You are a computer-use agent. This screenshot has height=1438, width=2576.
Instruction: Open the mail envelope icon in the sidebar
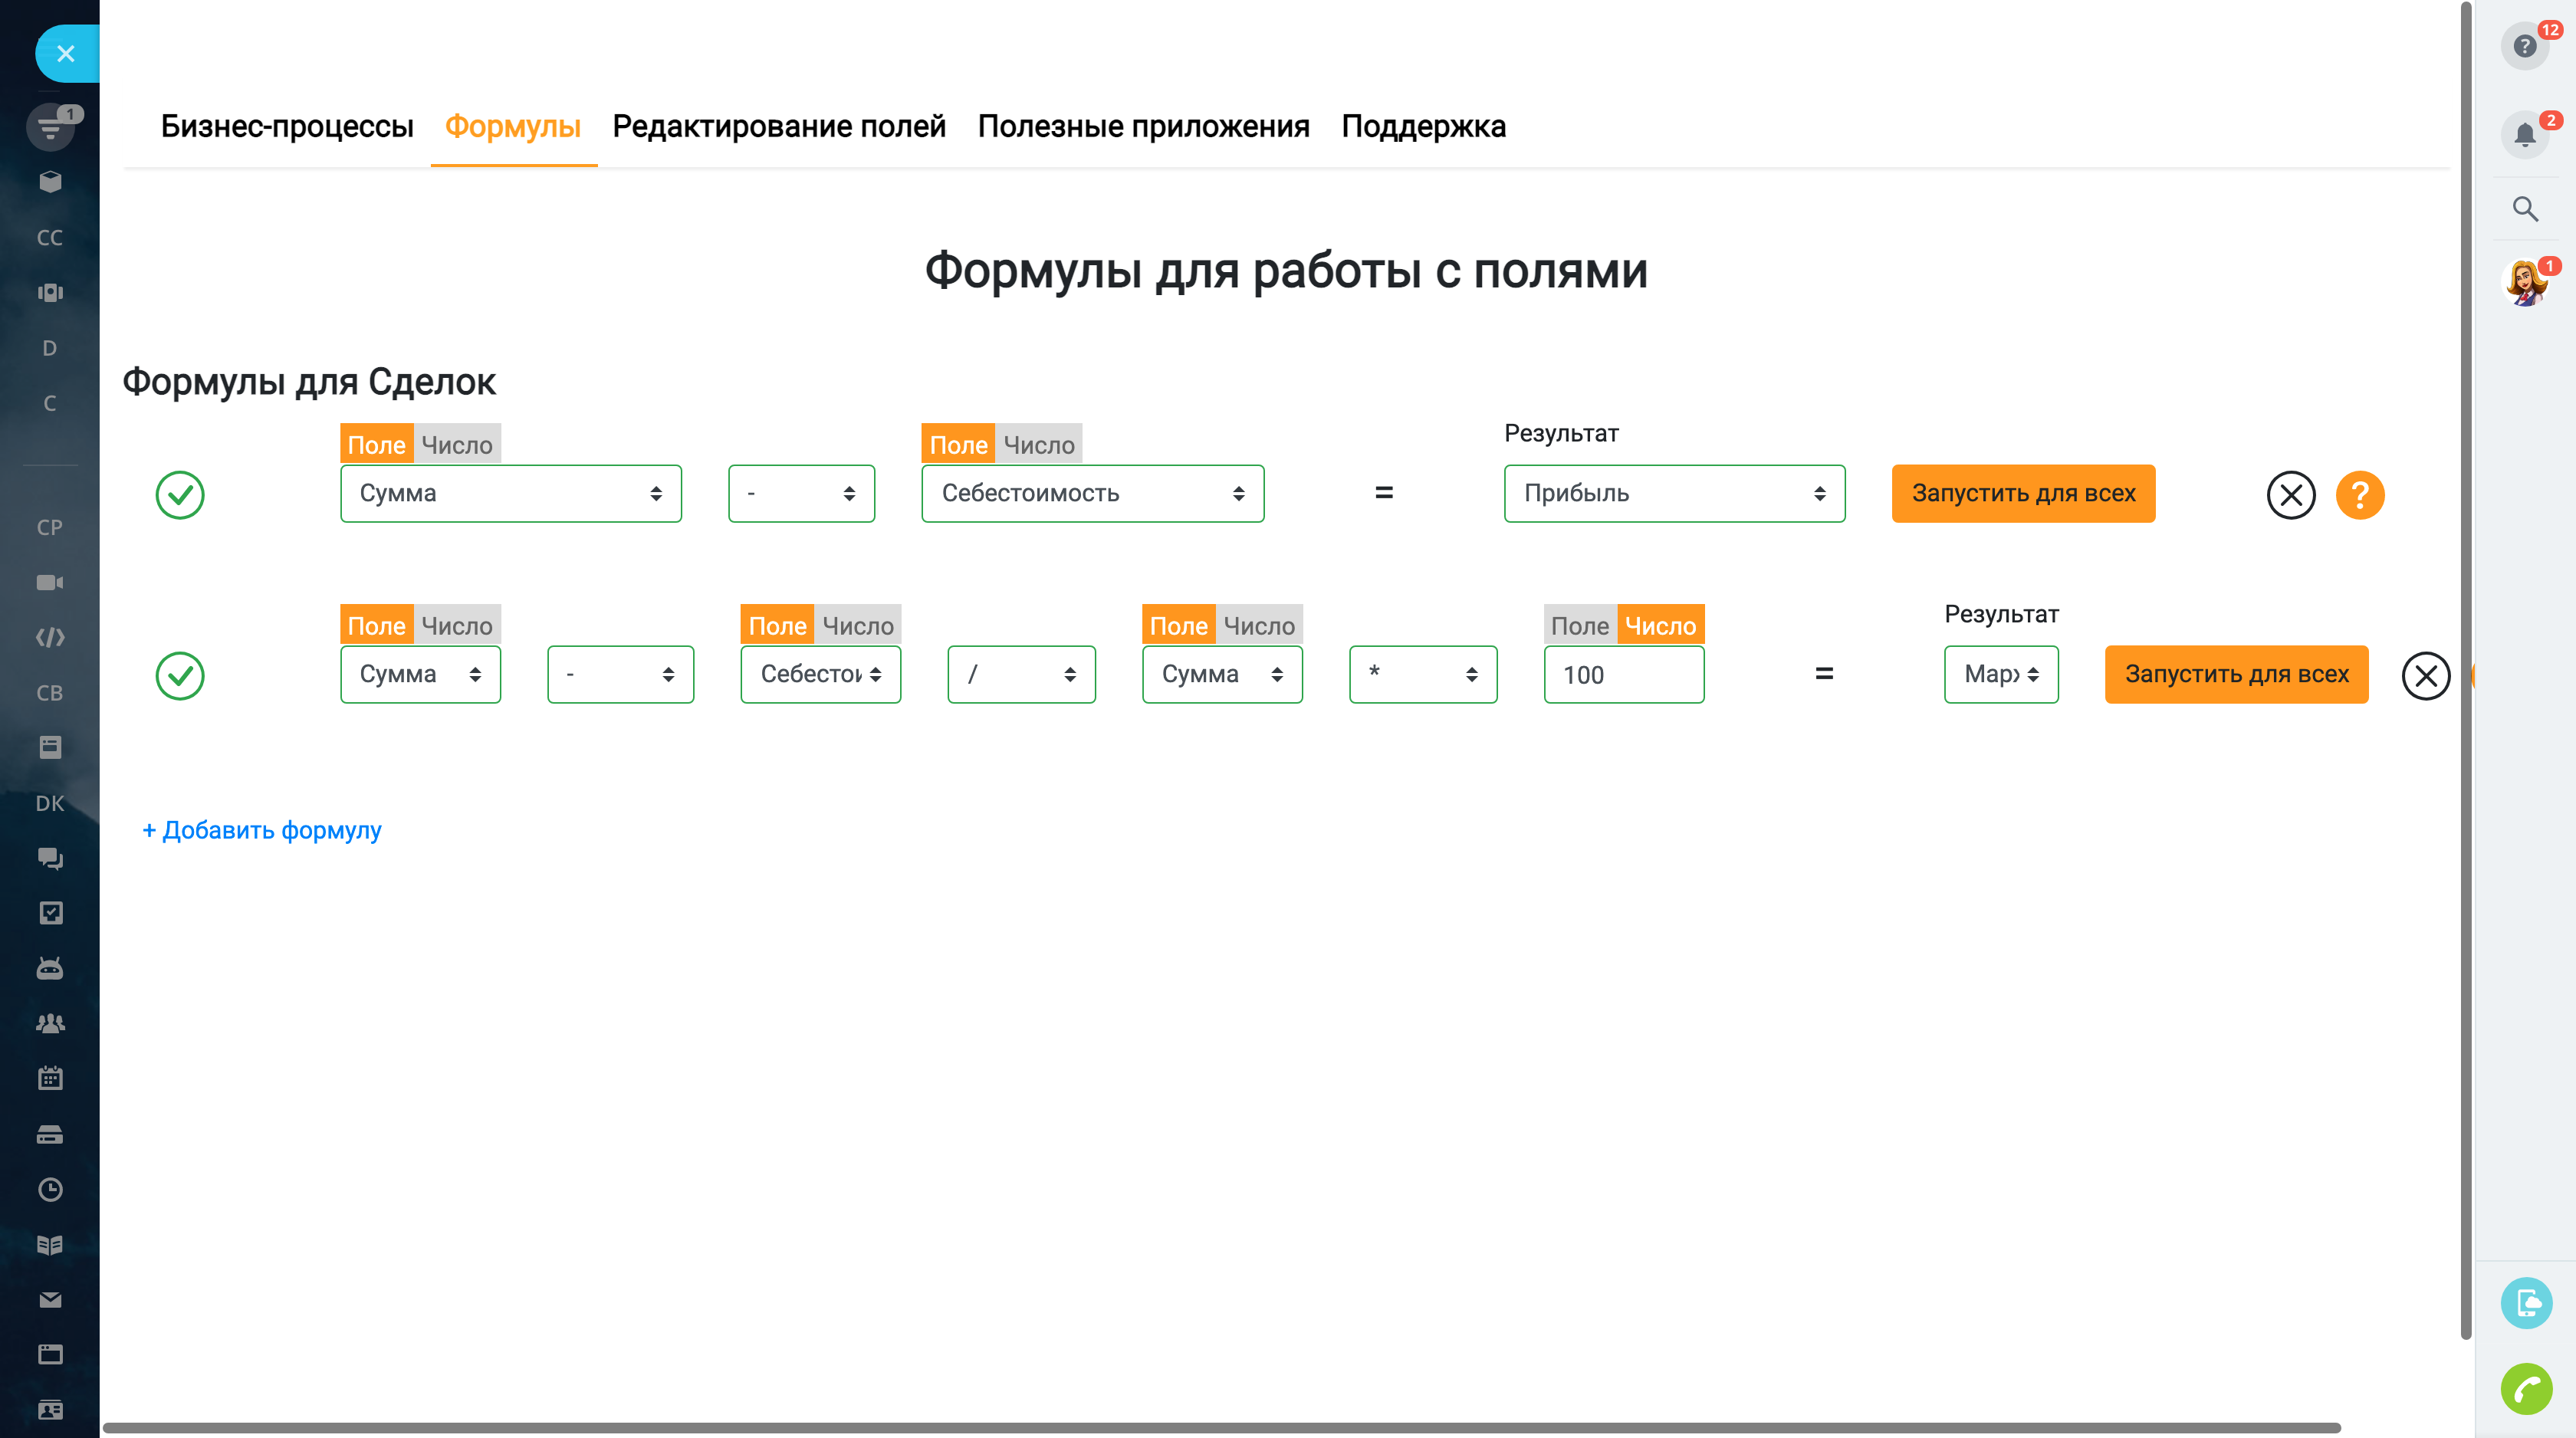click(50, 1301)
